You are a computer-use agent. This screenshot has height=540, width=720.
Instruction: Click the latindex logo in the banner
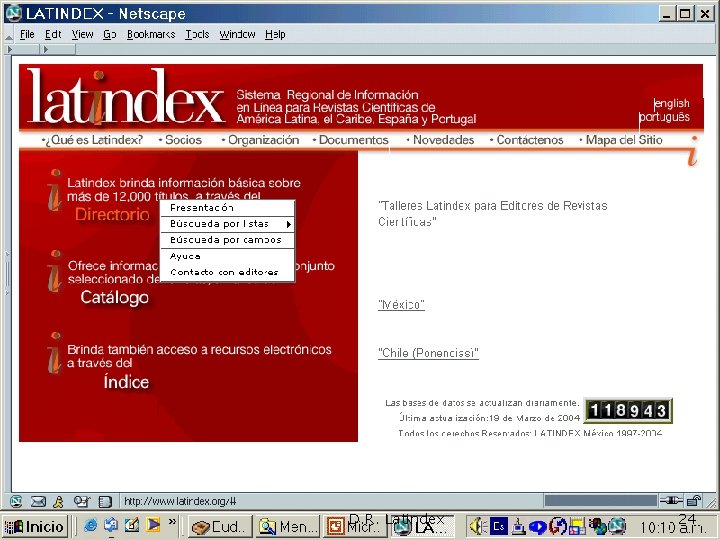126,97
